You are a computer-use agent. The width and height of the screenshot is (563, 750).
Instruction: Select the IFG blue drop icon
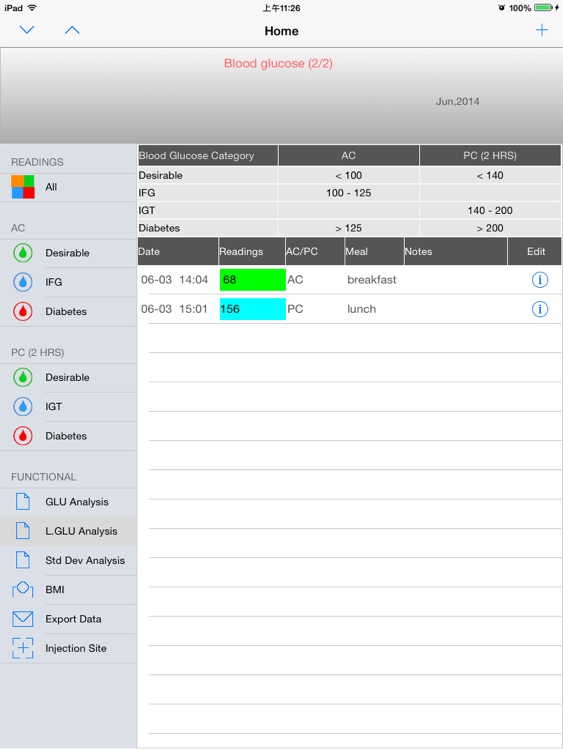pyautogui.click(x=23, y=282)
